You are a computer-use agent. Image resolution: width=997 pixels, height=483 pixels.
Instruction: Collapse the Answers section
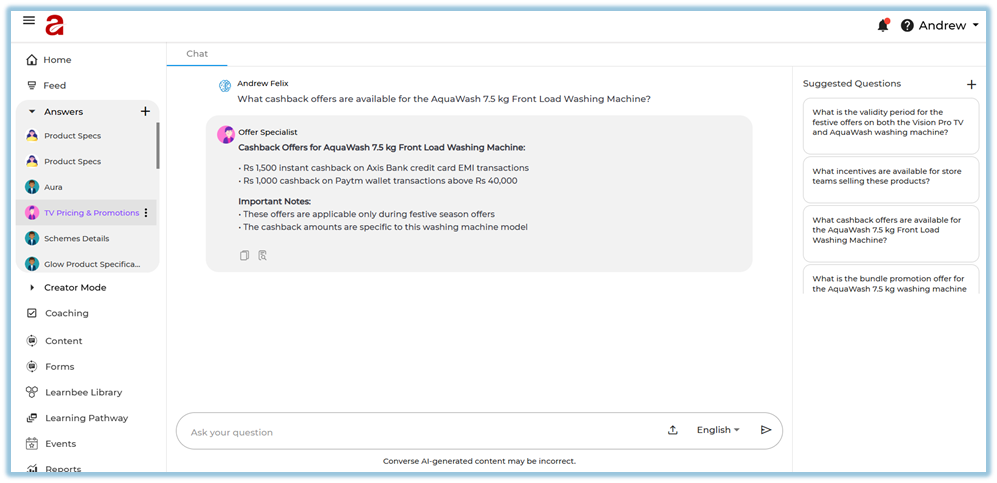(32, 112)
